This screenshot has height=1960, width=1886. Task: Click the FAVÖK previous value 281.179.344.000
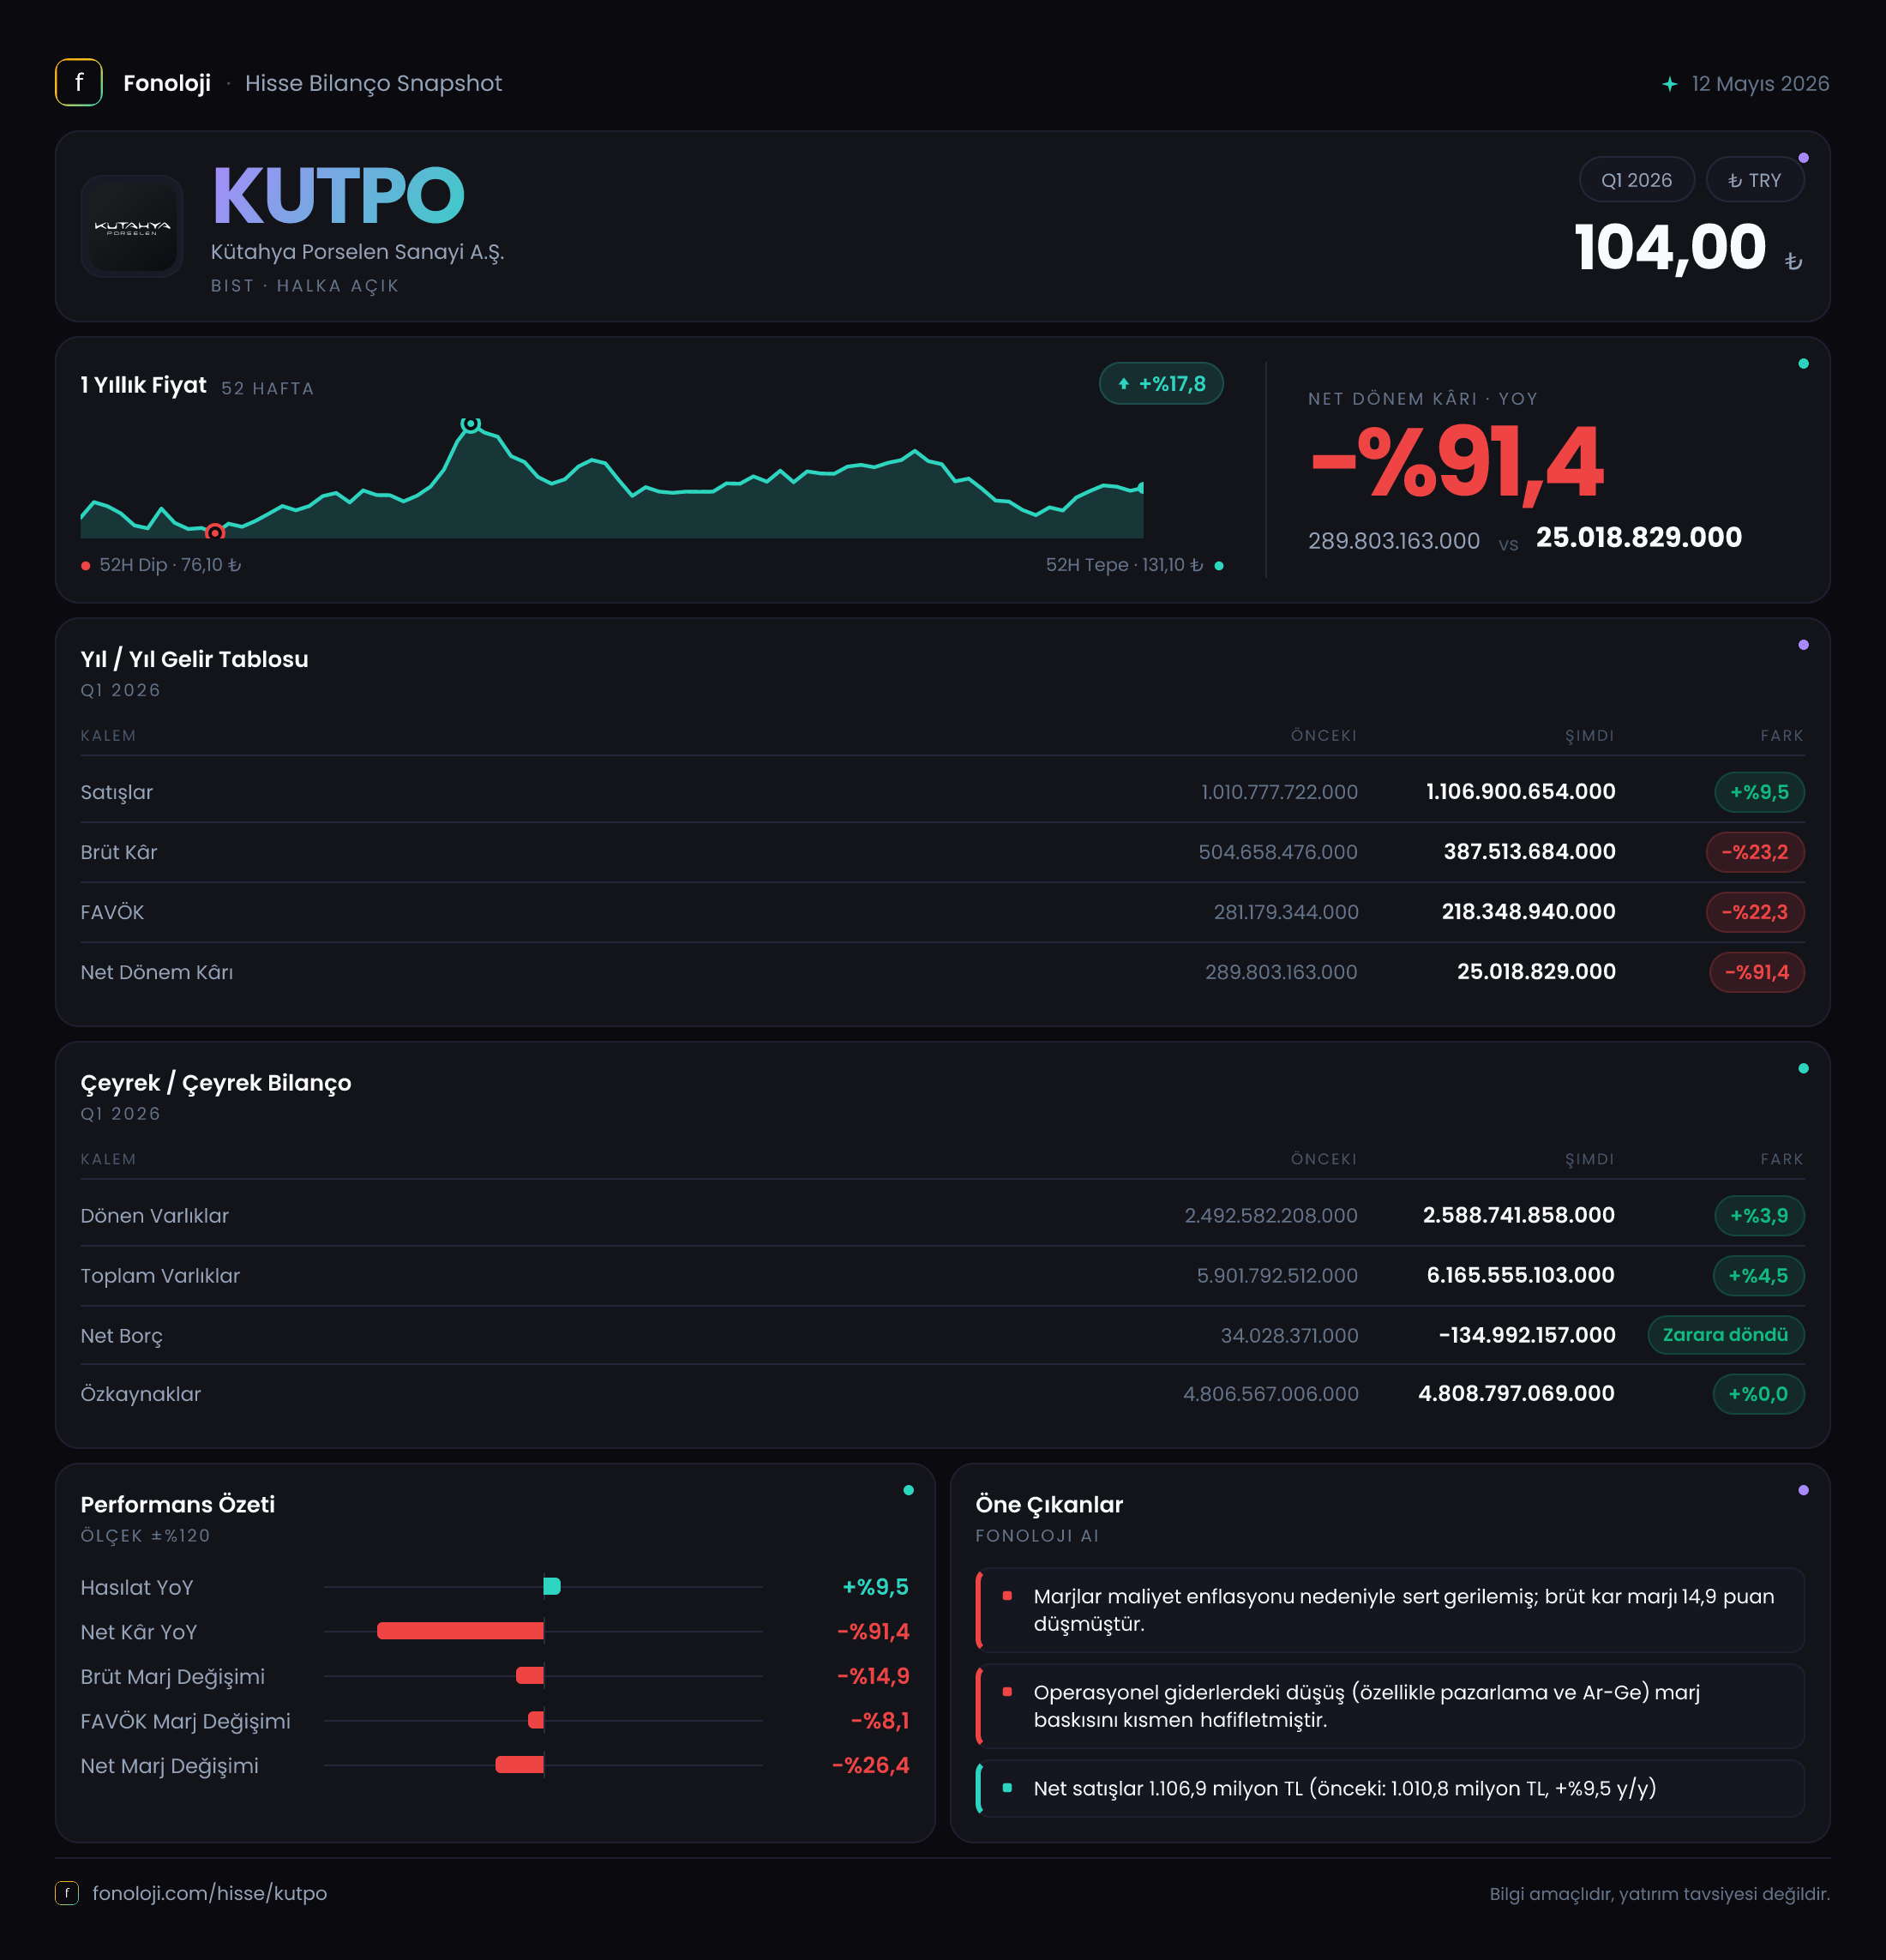coord(1286,912)
